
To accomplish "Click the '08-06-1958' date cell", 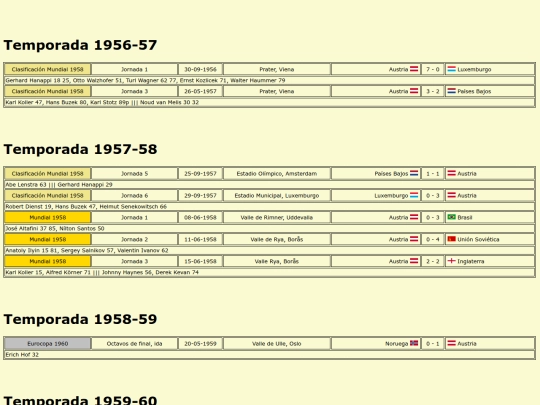I will click(200, 217).
